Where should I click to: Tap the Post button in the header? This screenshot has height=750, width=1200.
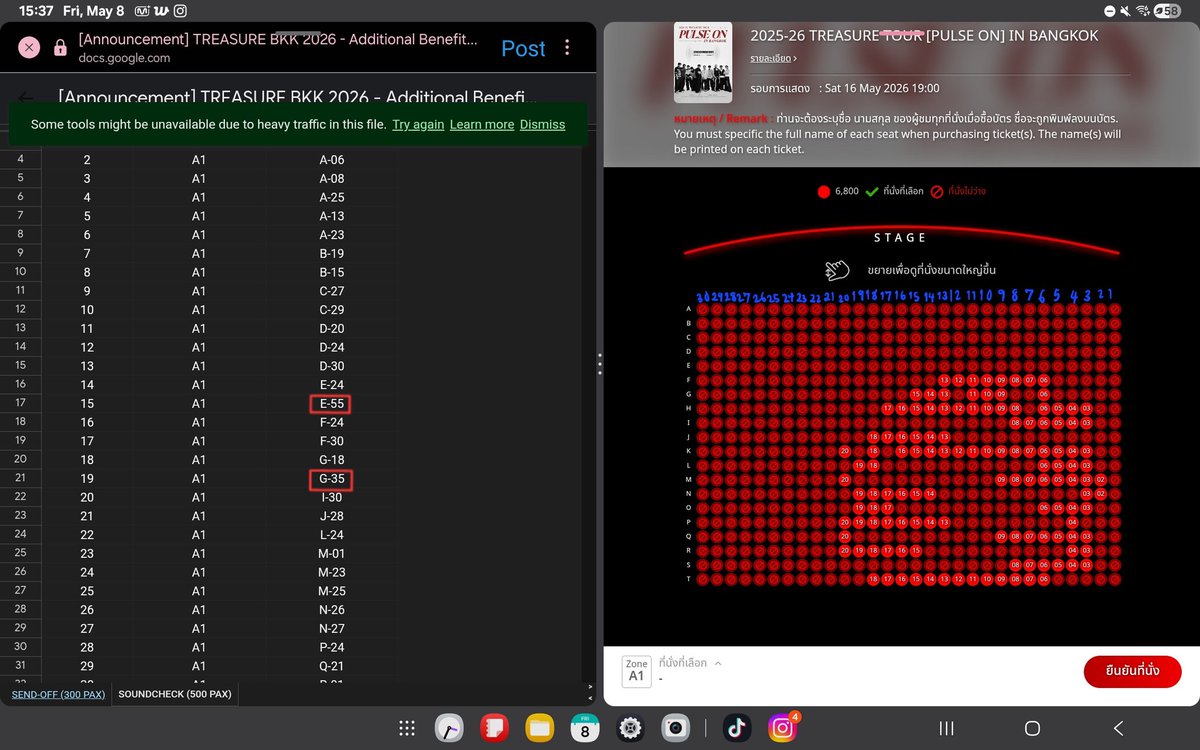coord(523,48)
